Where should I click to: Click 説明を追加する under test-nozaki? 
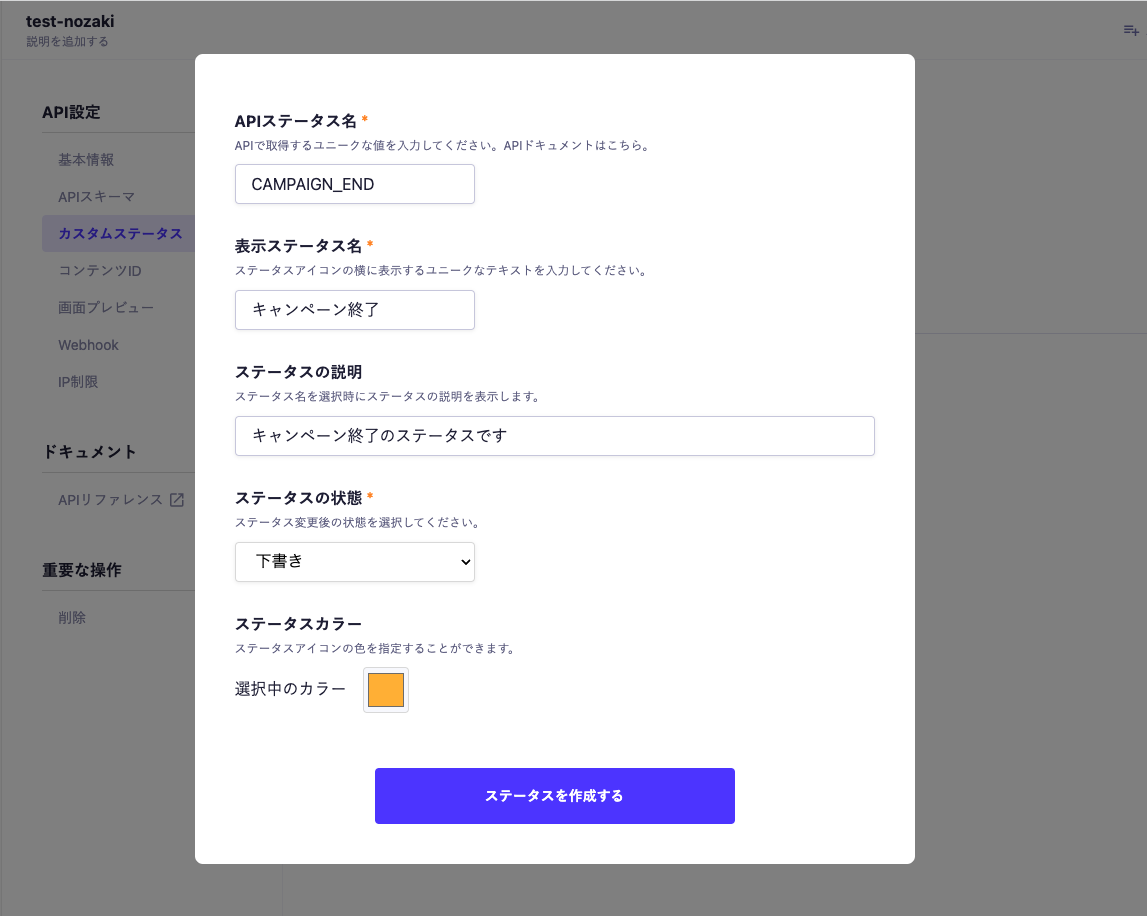[67, 42]
